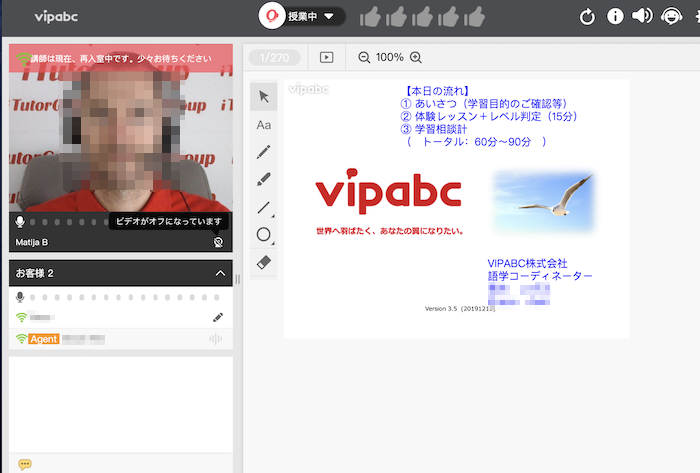
Task: Select the eraser tool
Action: [x=264, y=262]
